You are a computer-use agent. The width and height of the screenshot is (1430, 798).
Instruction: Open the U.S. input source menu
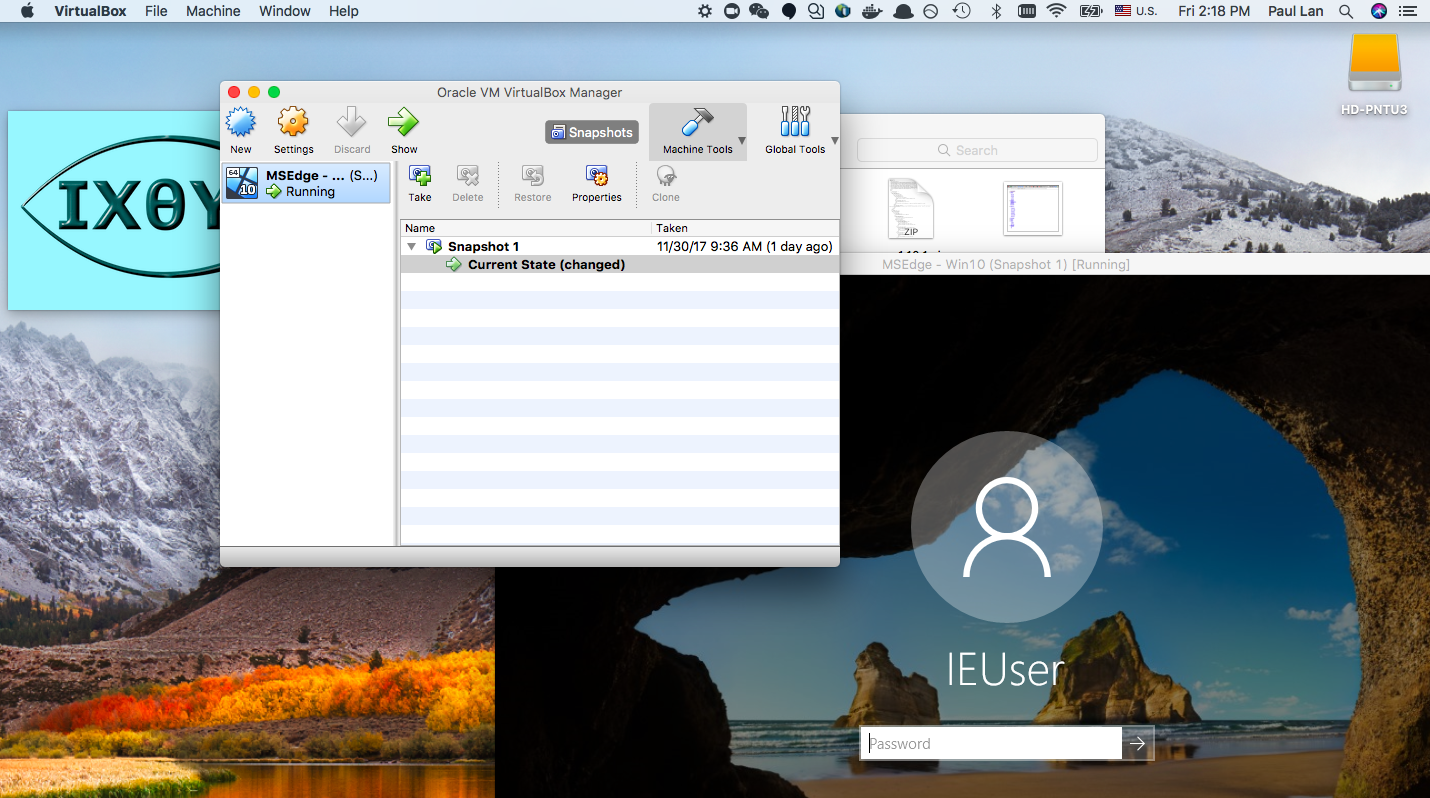tap(1135, 11)
